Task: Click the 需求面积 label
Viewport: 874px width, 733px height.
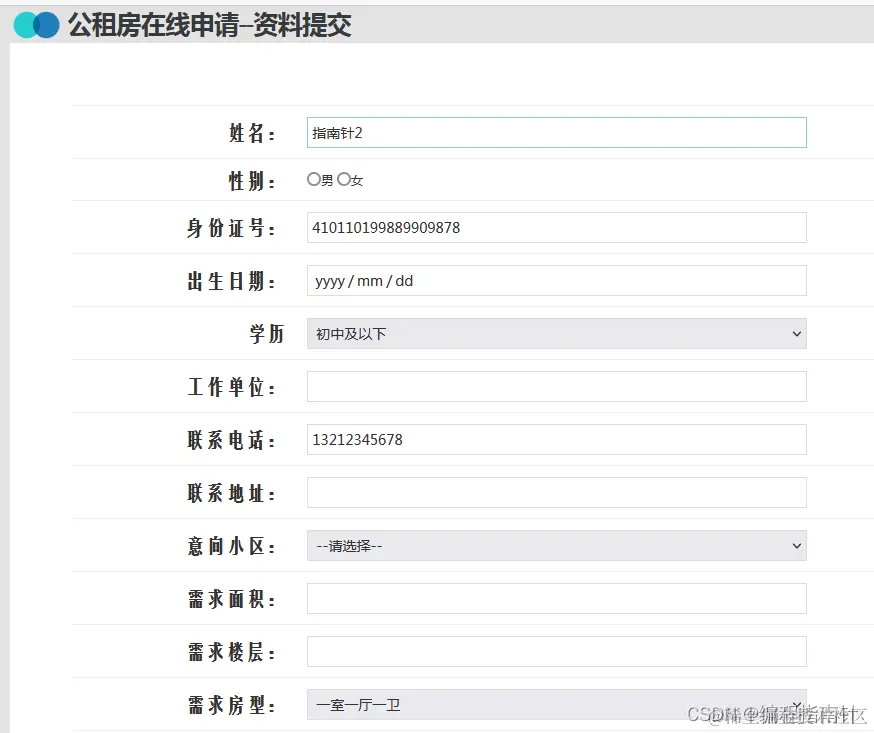Action: tap(231, 599)
